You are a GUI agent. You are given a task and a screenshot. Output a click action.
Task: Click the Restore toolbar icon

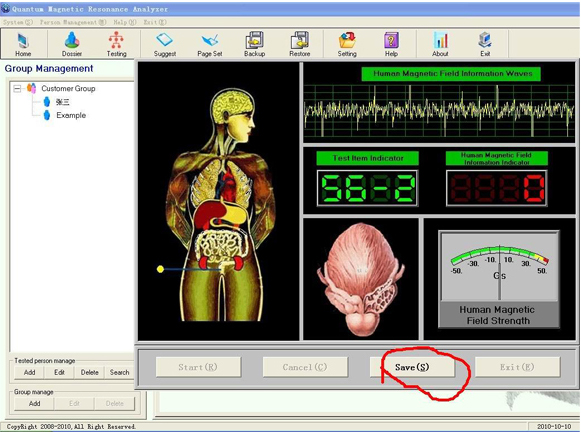tap(299, 44)
